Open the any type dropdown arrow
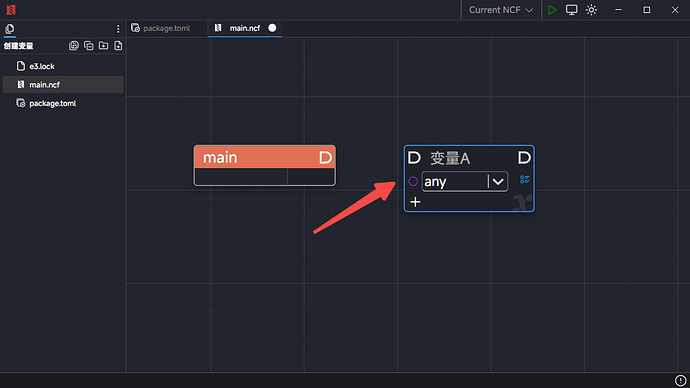This screenshot has width=690, height=388. tap(498, 182)
